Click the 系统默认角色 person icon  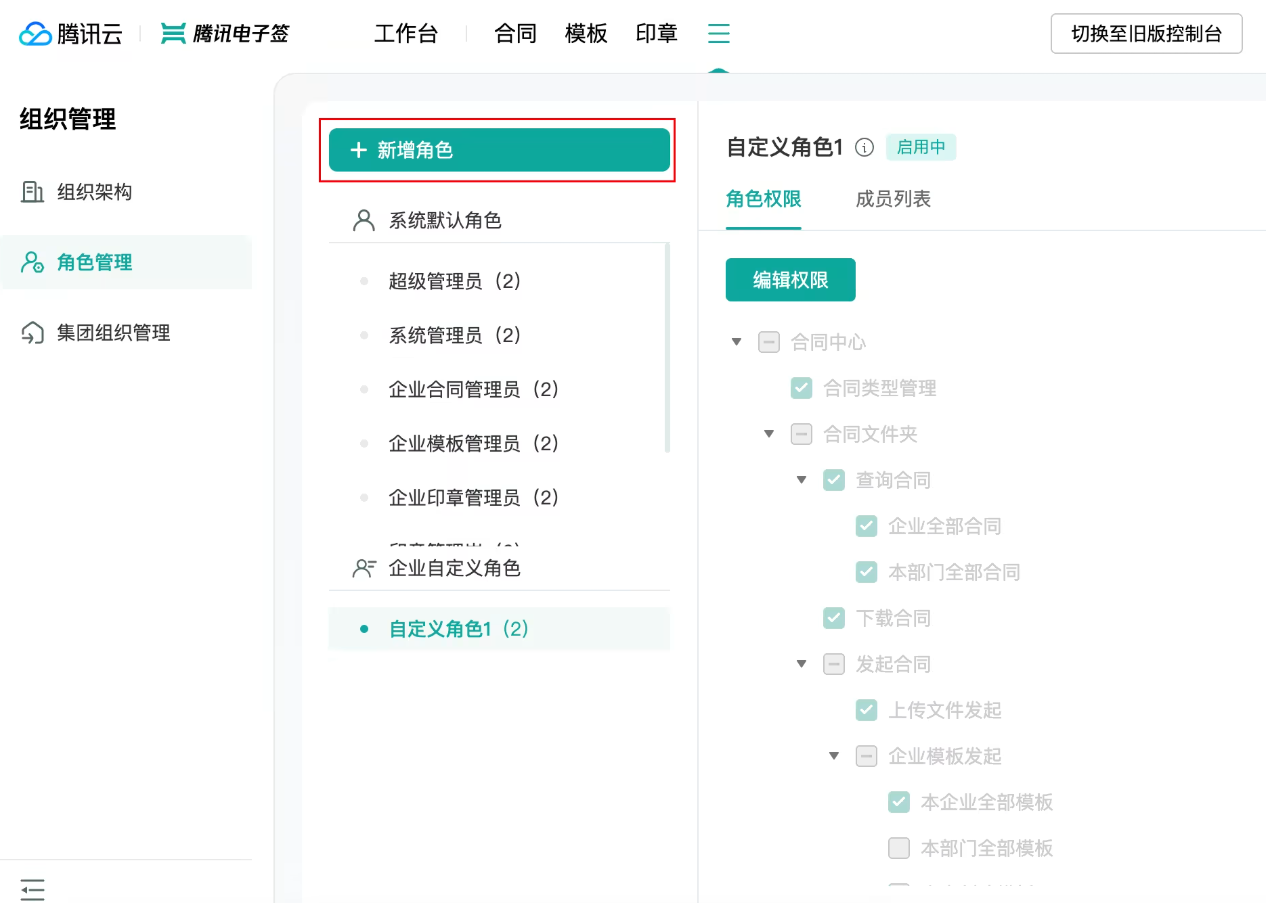(x=362, y=220)
